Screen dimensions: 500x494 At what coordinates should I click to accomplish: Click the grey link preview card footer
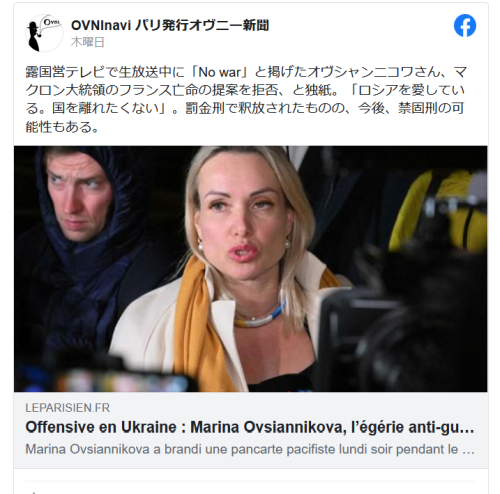click(250, 430)
